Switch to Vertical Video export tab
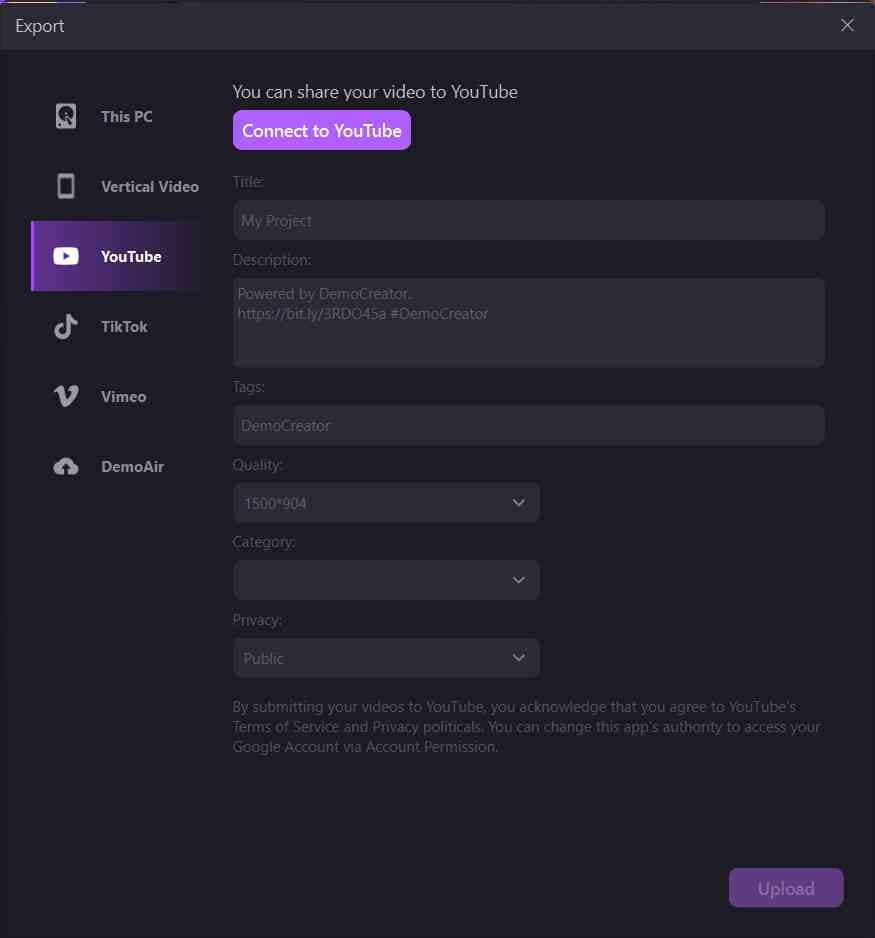Image resolution: width=875 pixels, height=938 pixels. tap(116, 186)
